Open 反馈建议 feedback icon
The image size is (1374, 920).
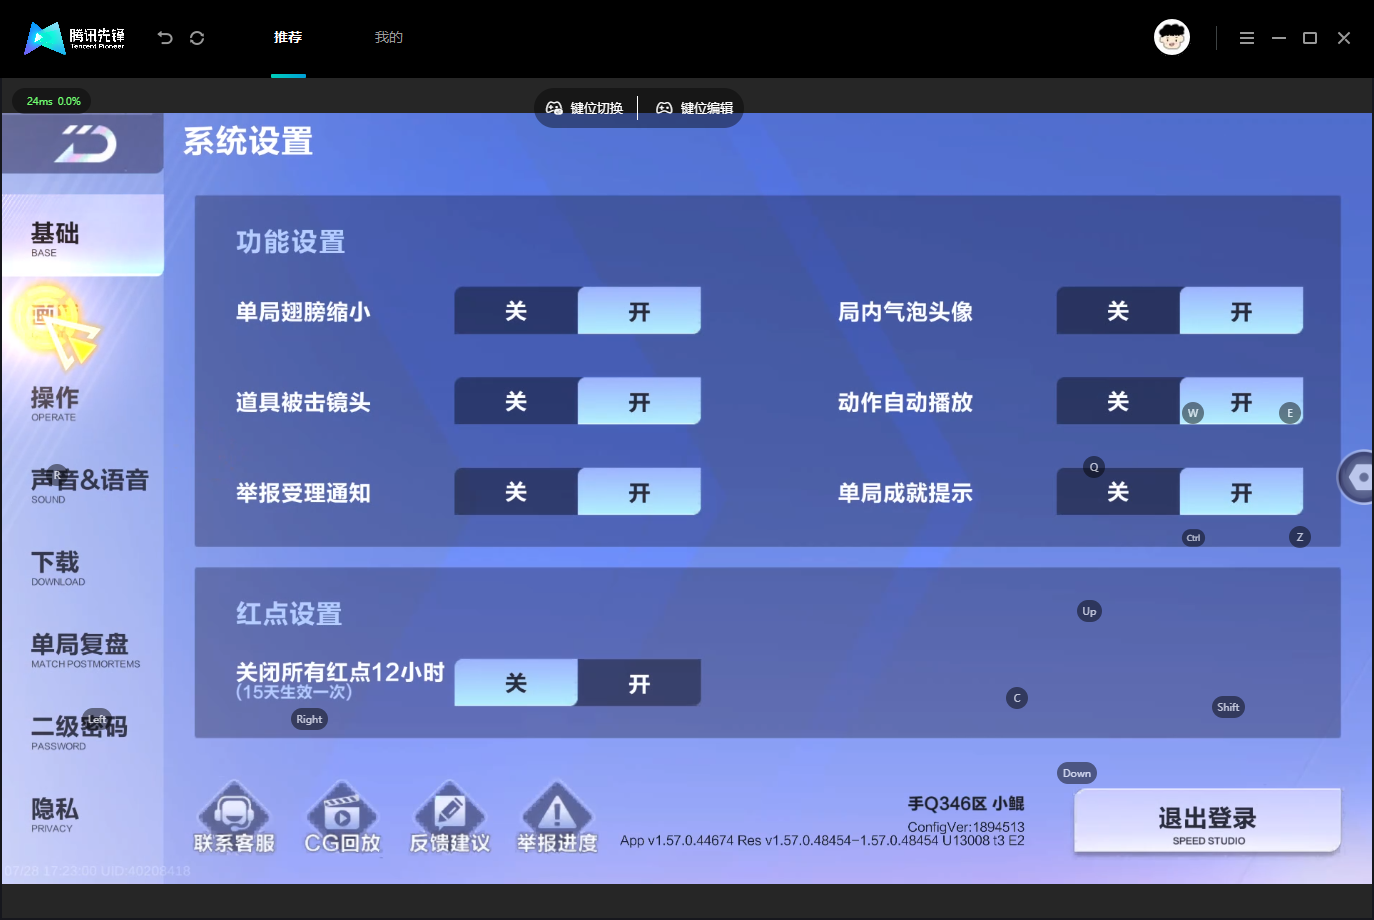[x=450, y=818]
